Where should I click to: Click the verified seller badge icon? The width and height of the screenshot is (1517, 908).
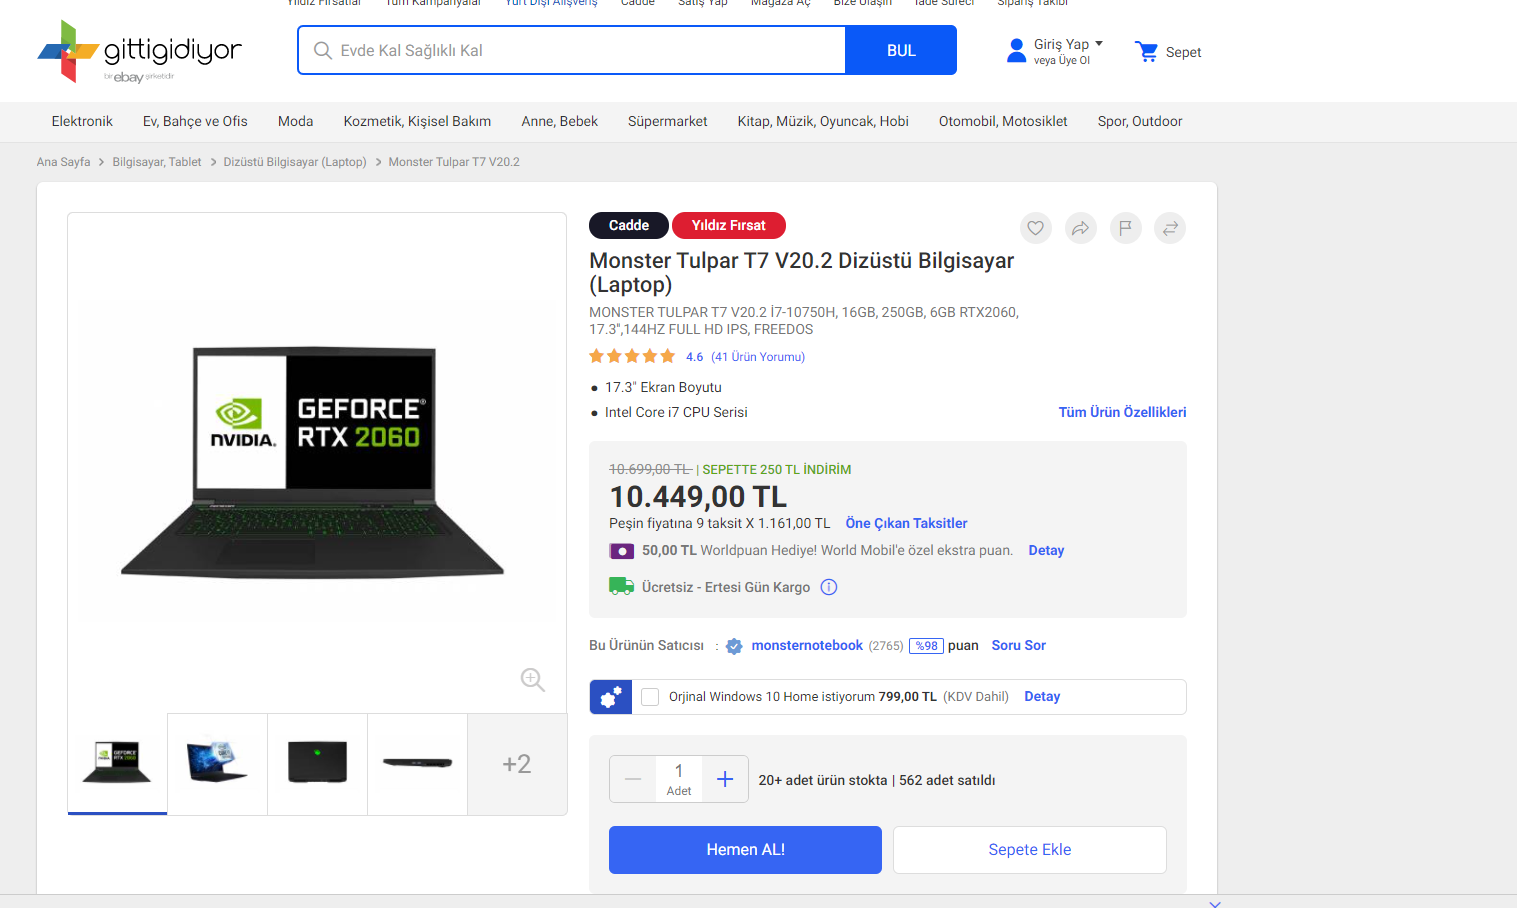(734, 646)
